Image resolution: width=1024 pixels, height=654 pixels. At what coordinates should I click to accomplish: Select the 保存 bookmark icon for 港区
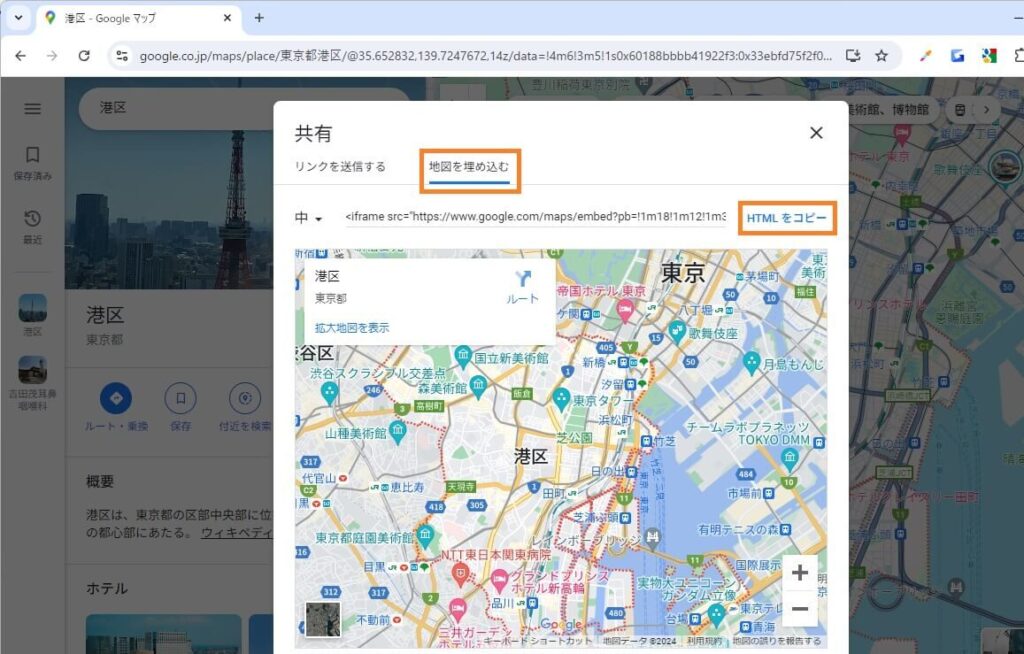click(x=180, y=396)
